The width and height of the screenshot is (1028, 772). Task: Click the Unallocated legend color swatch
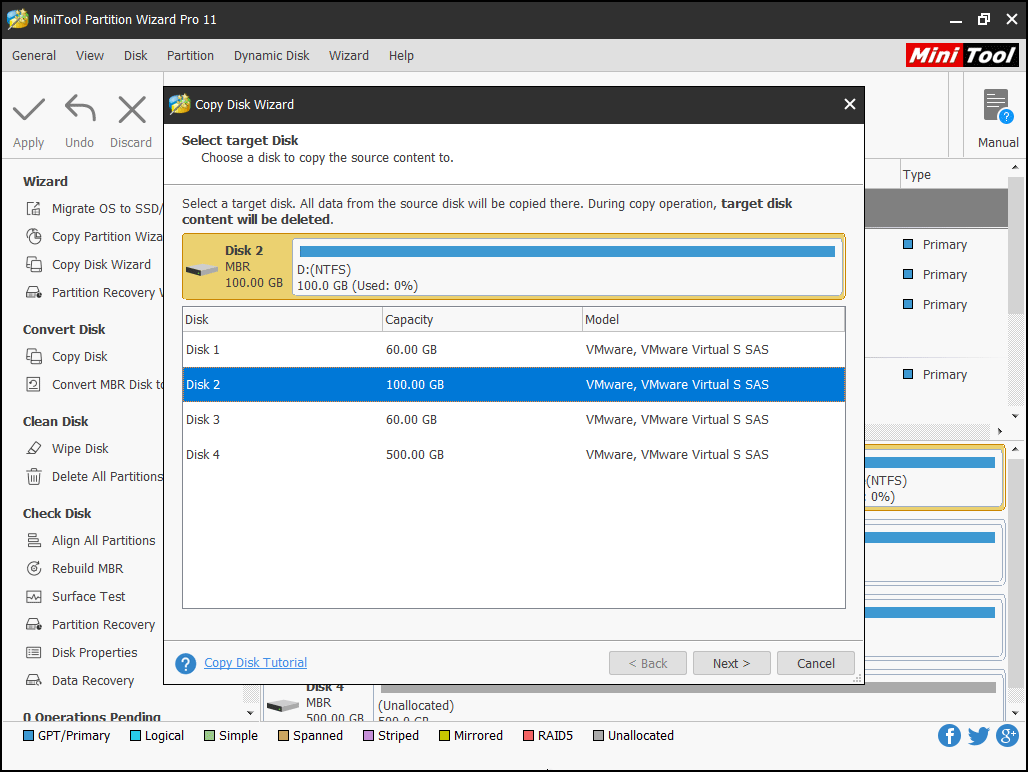click(598, 735)
